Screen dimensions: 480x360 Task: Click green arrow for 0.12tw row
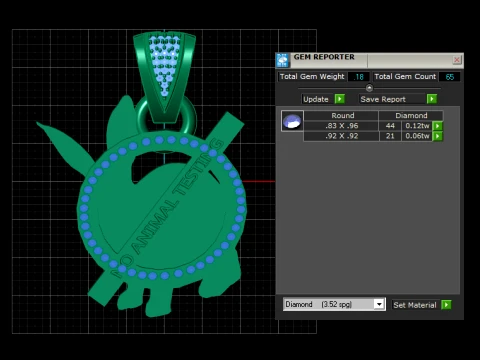pos(437,126)
